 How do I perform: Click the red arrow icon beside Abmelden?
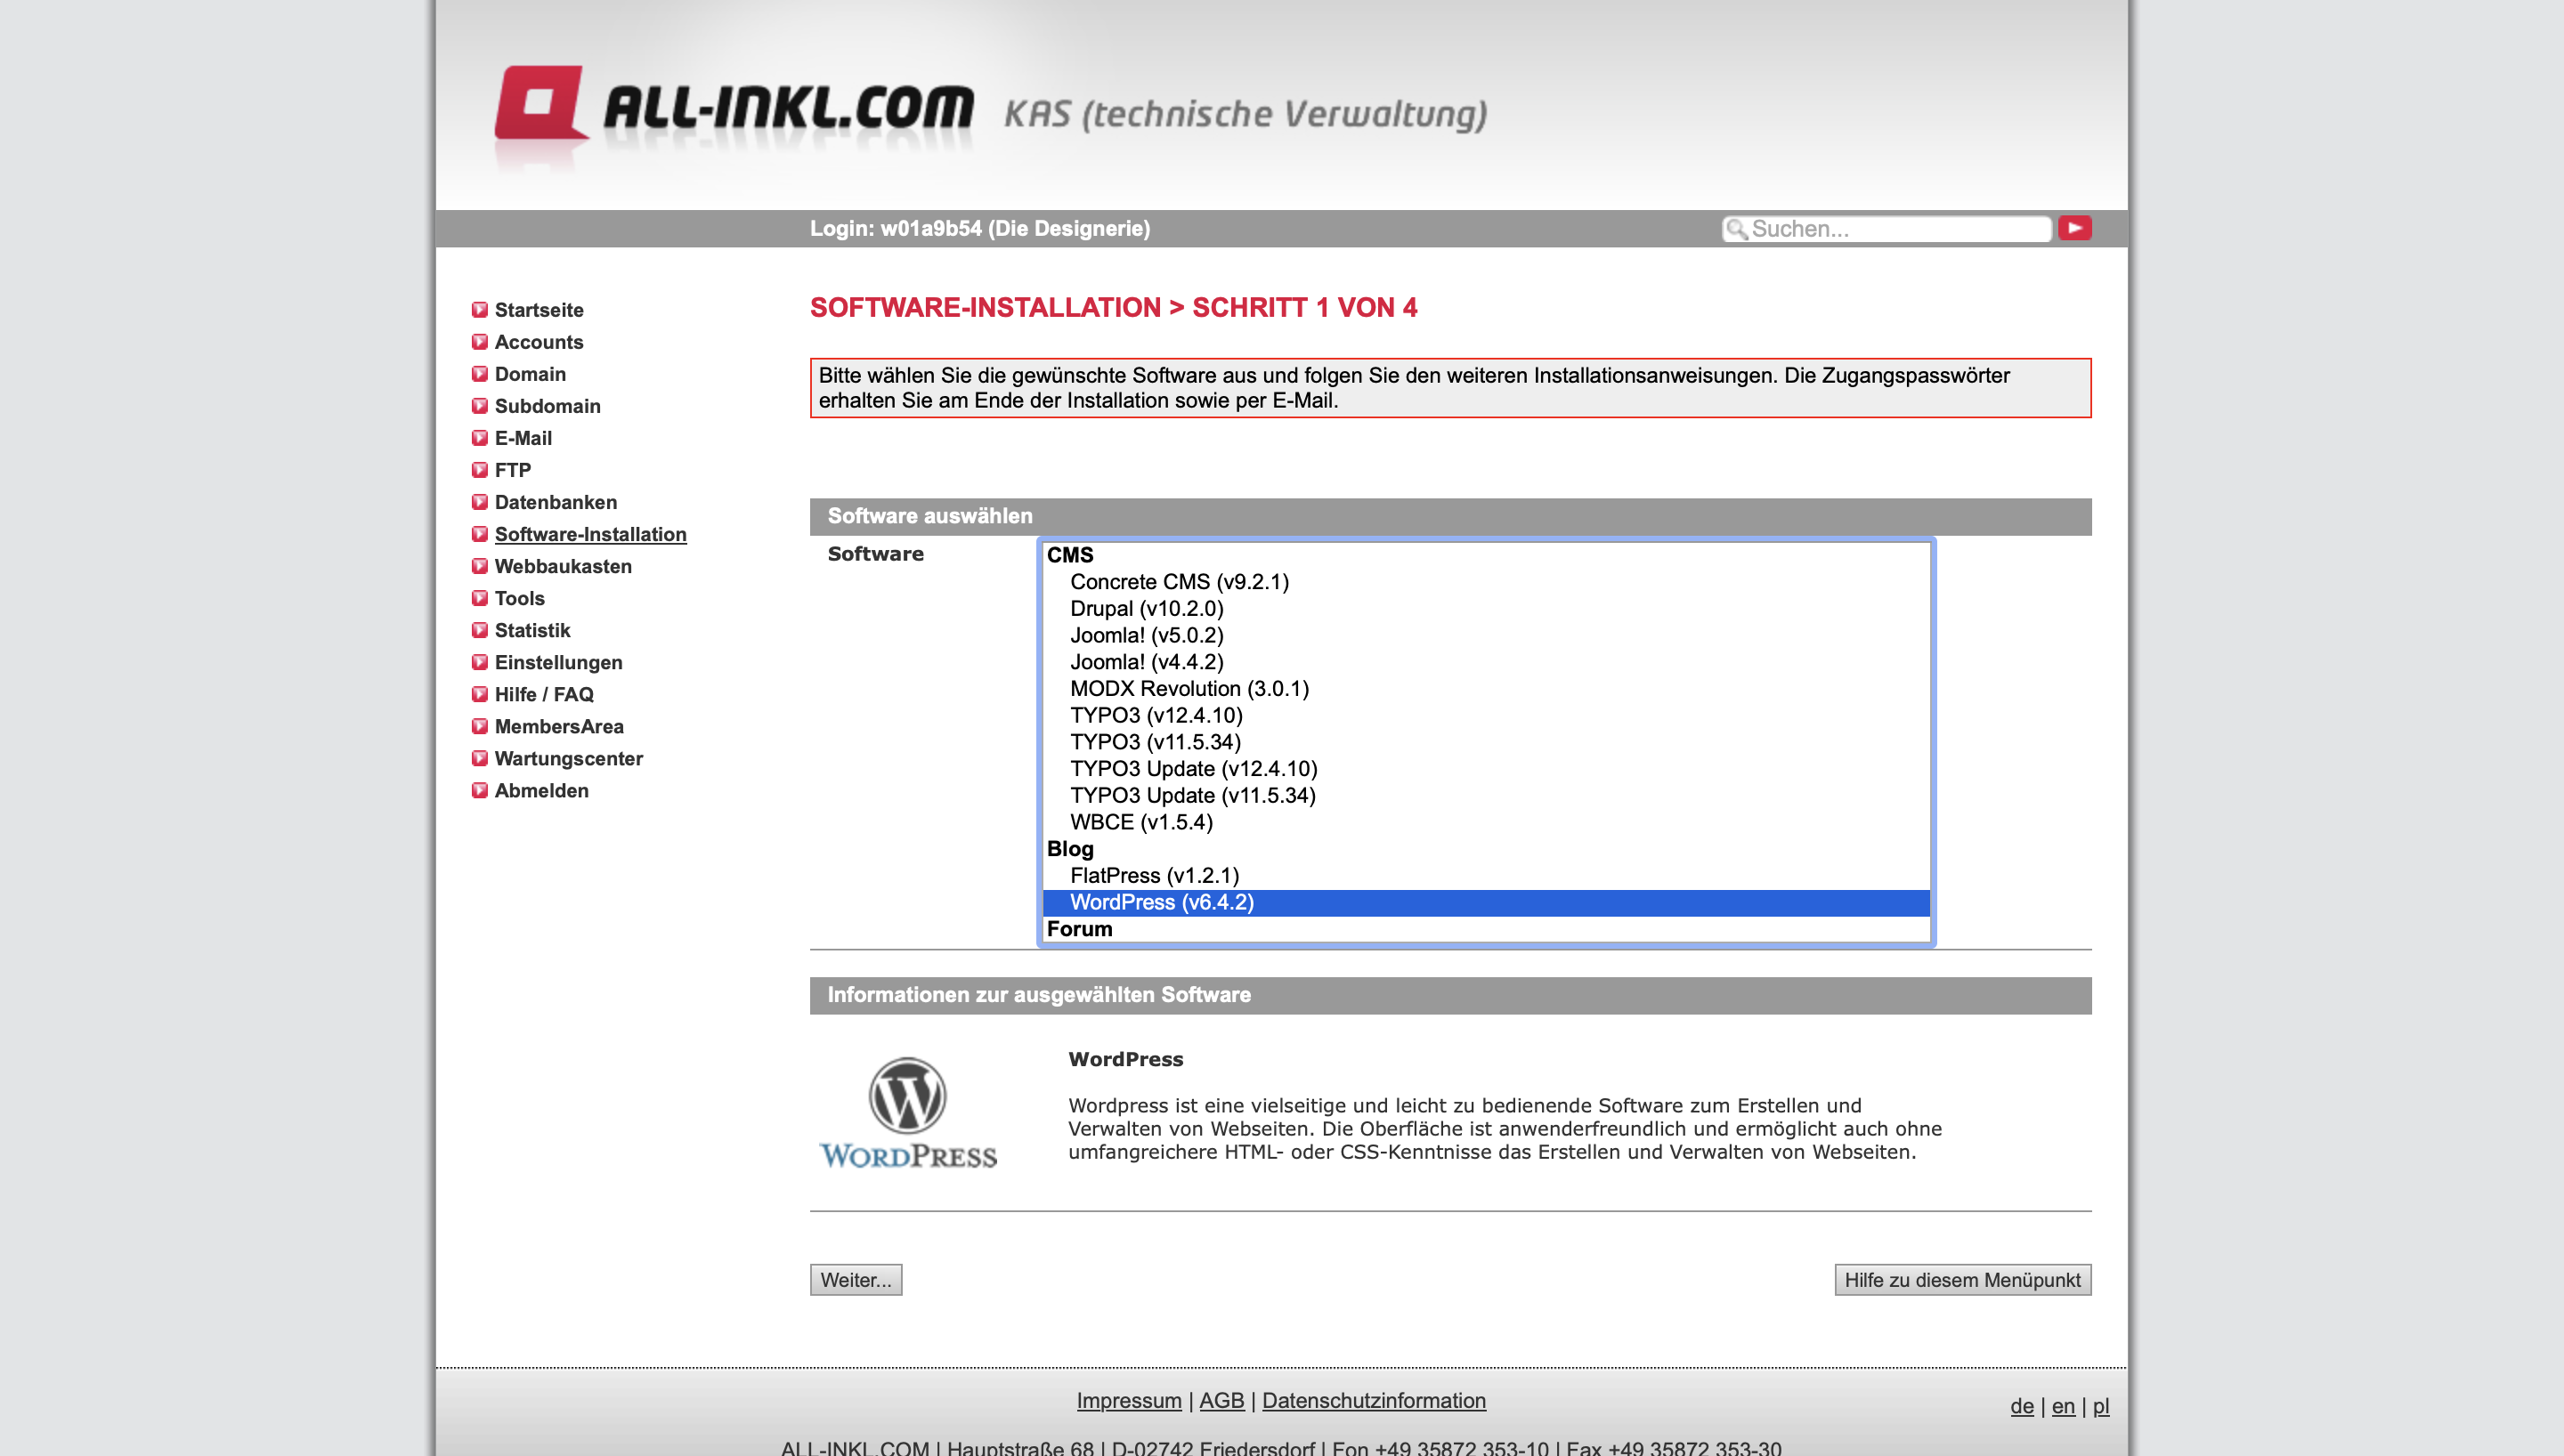(480, 790)
